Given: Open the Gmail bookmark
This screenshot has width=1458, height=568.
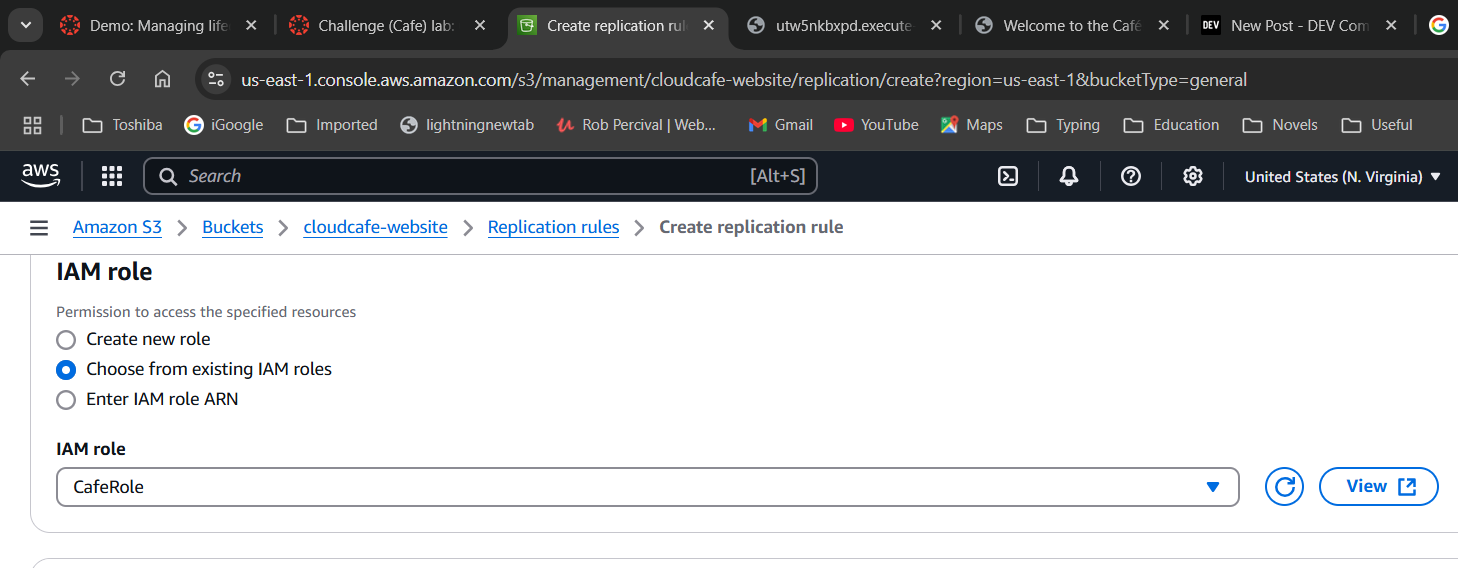Looking at the screenshot, I should (x=781, y=125).
